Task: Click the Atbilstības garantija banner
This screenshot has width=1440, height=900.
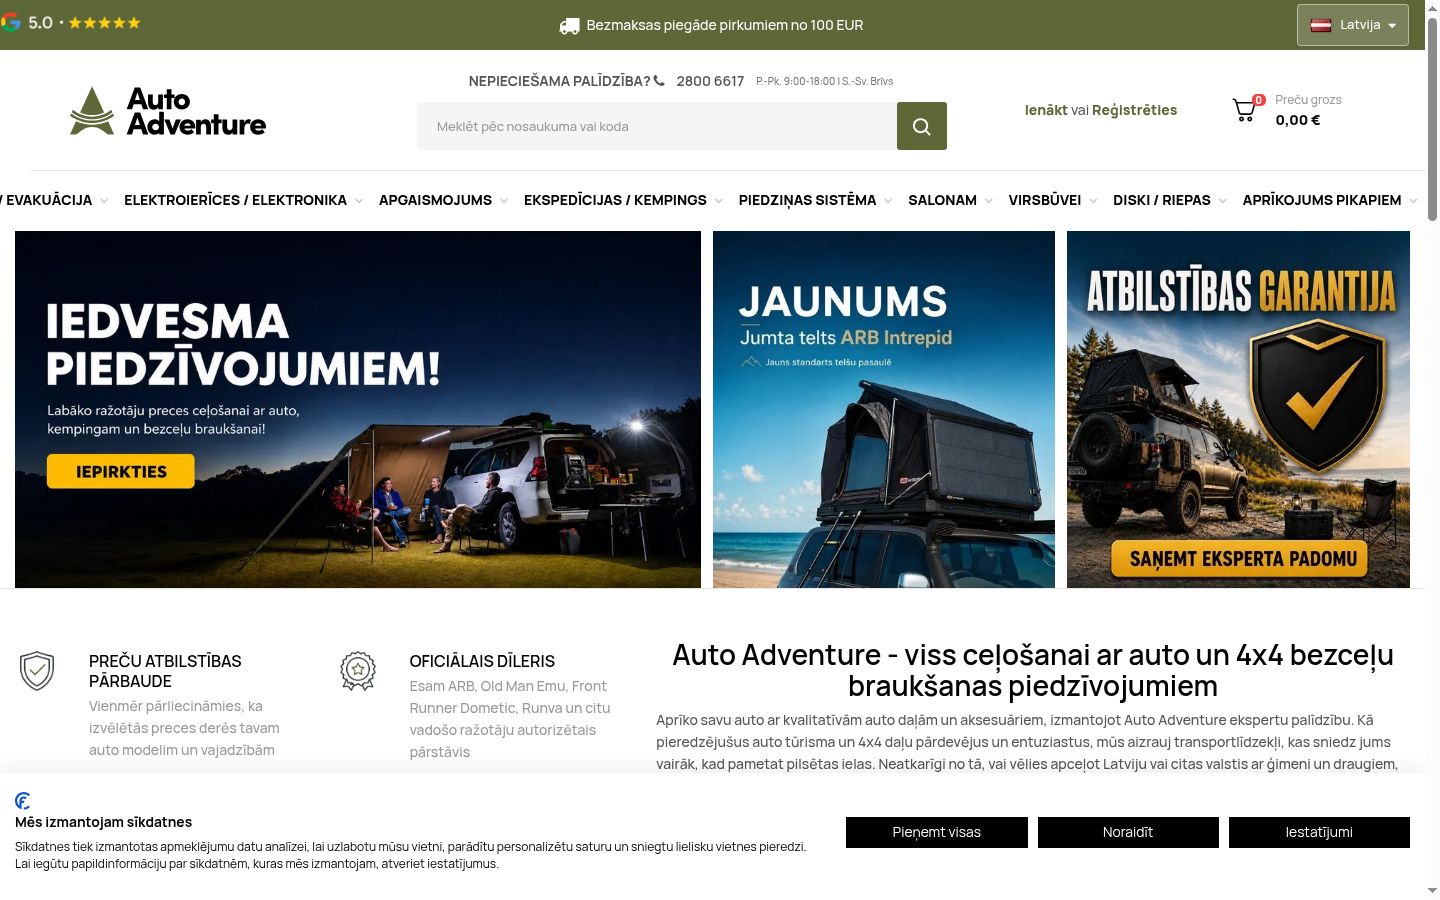Action: 1238,409
